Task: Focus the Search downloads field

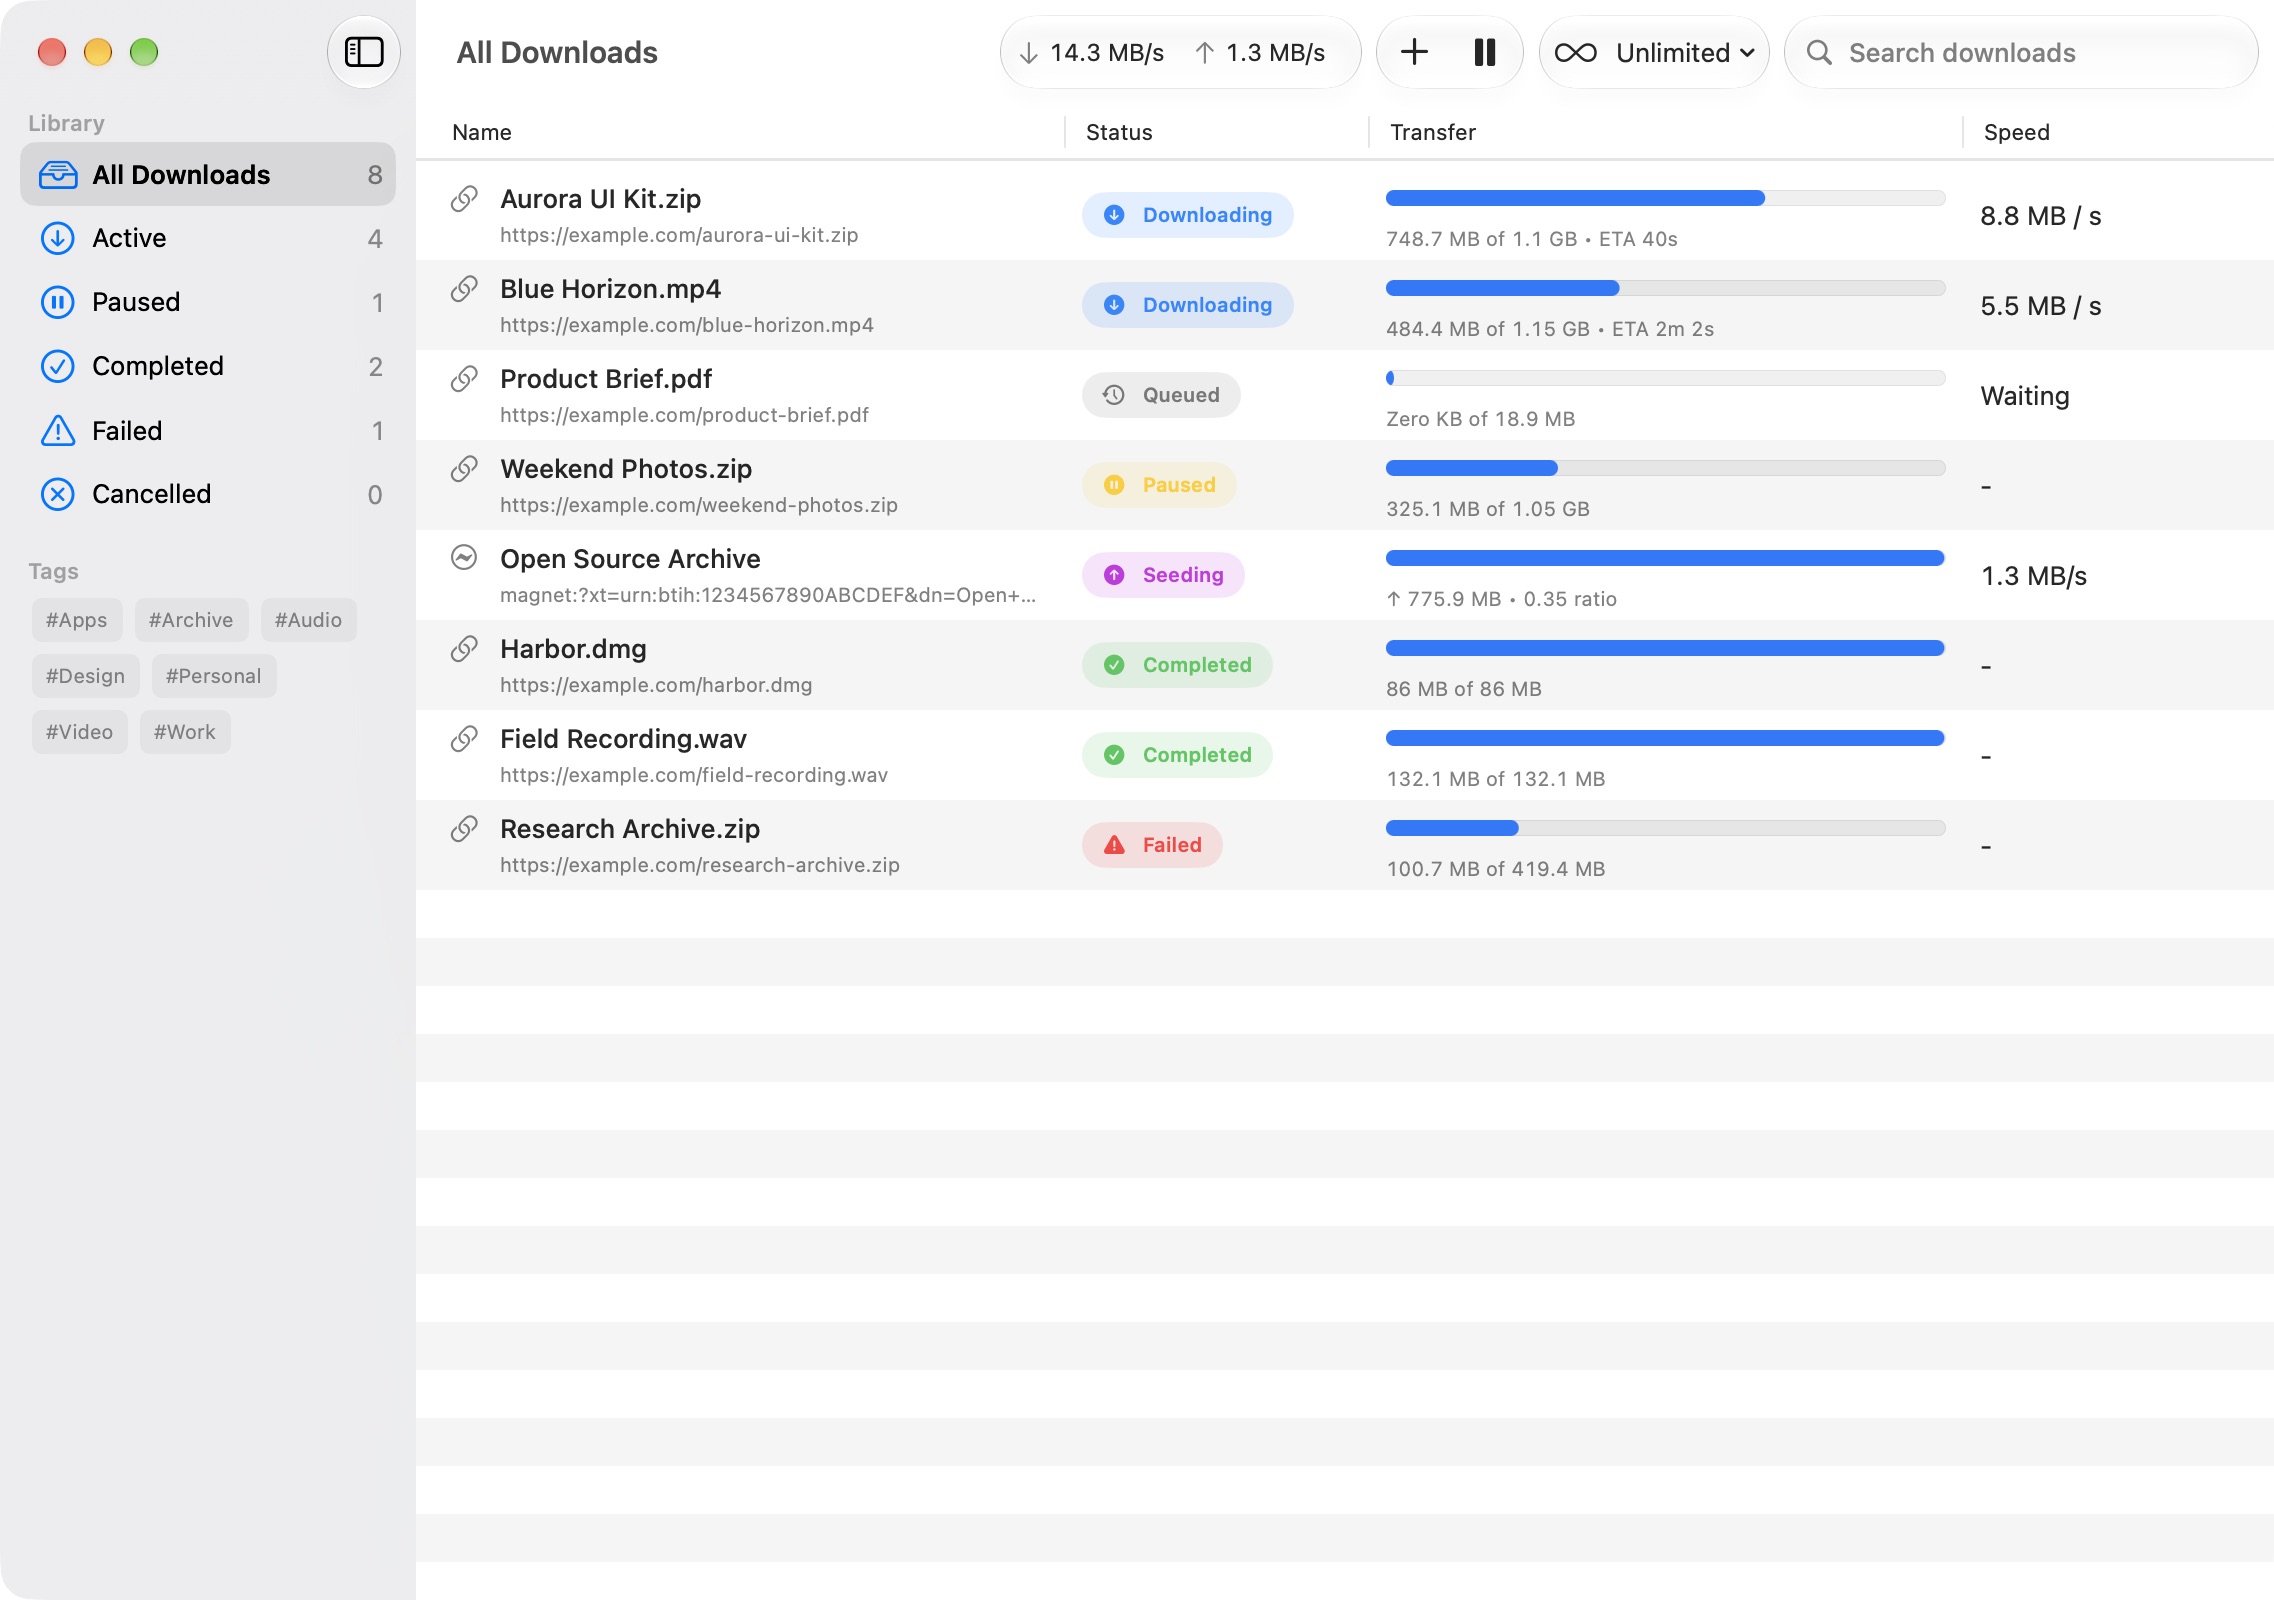Action: point(2021,52)
